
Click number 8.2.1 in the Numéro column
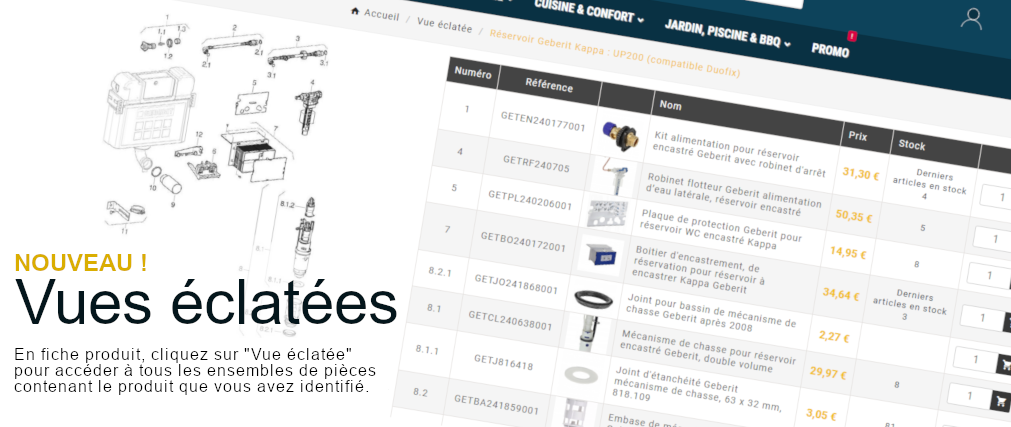click(440, 272)
